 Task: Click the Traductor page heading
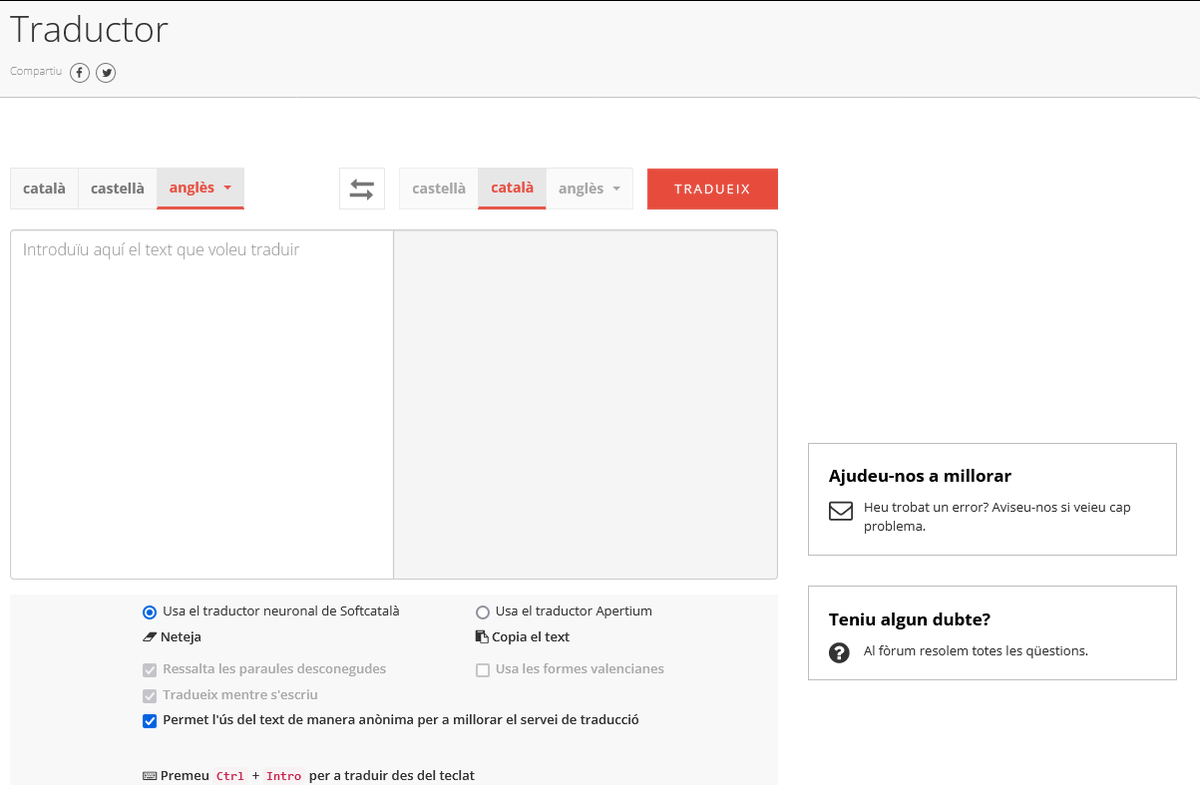point(89,30)
